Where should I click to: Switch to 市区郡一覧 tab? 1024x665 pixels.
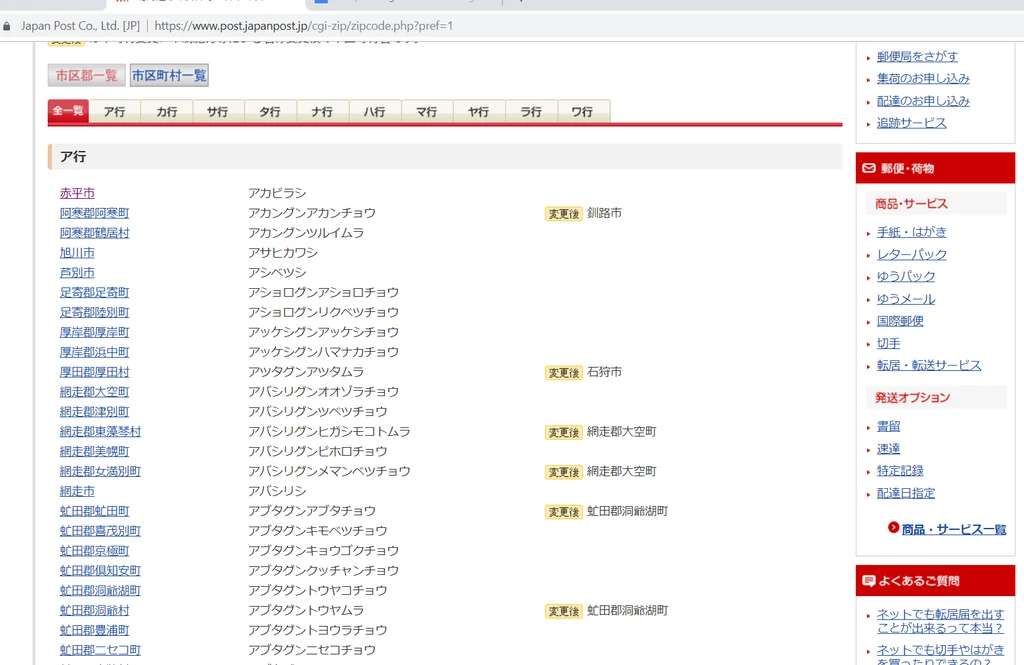point(86,76)
